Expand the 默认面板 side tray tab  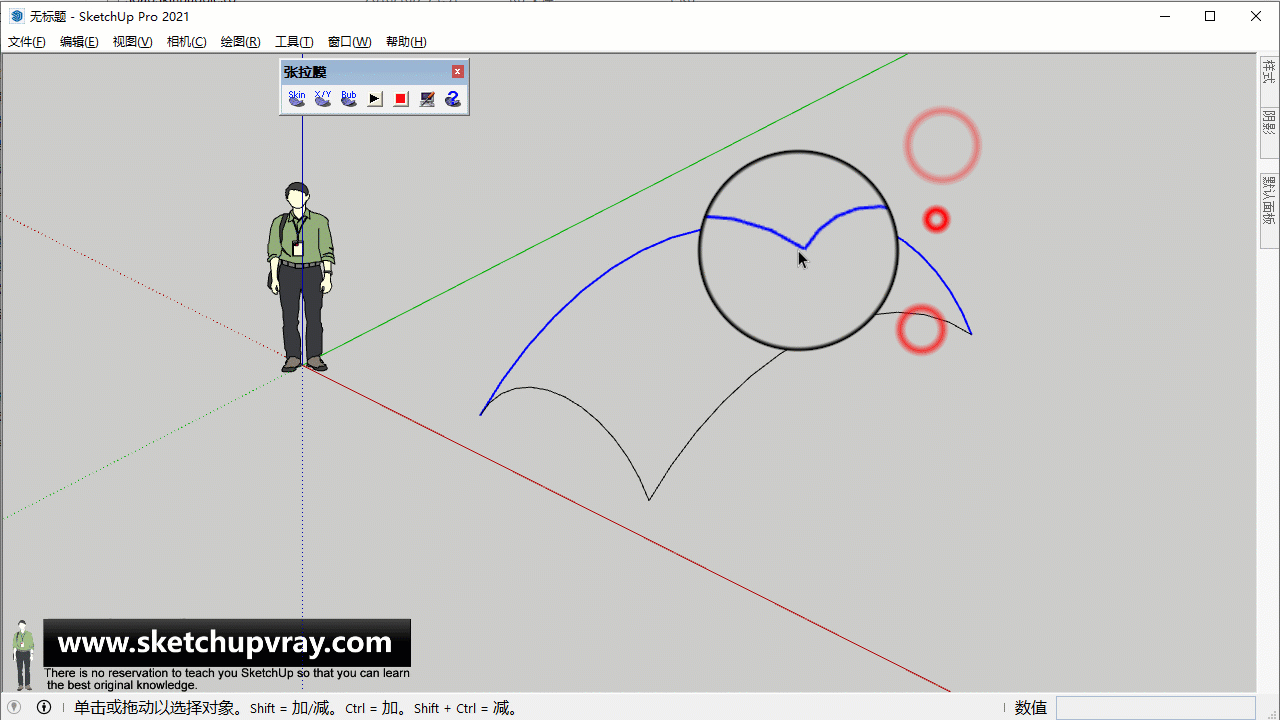[1269, 202]
